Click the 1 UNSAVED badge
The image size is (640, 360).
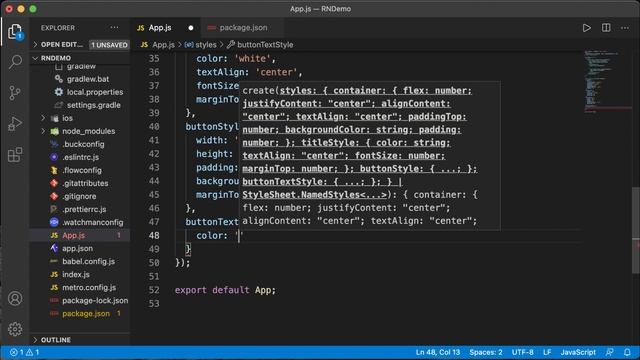point(109,44)
